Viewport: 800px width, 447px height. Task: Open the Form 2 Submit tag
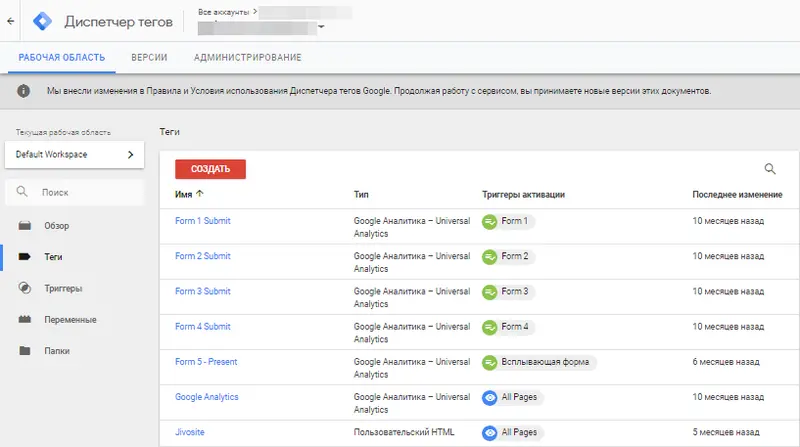point(203,256)
